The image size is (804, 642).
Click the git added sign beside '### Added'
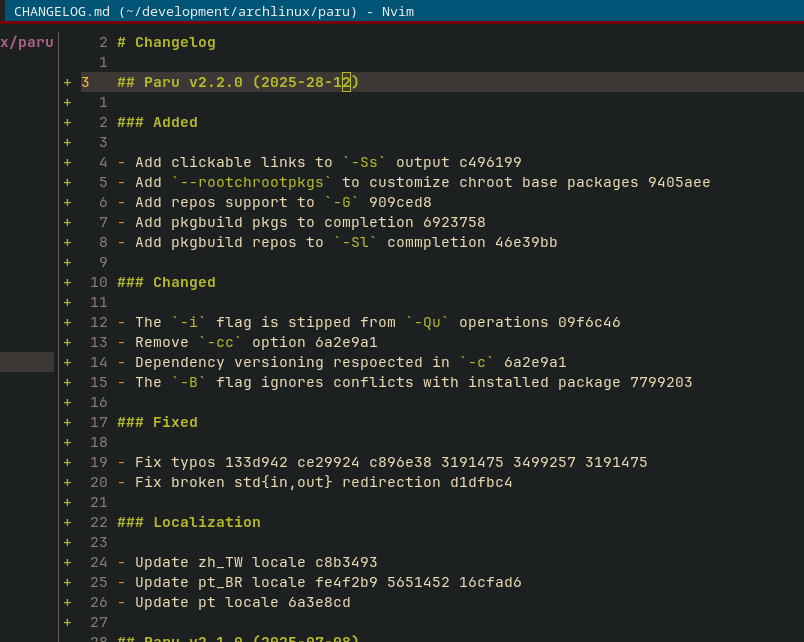point(68,122)
